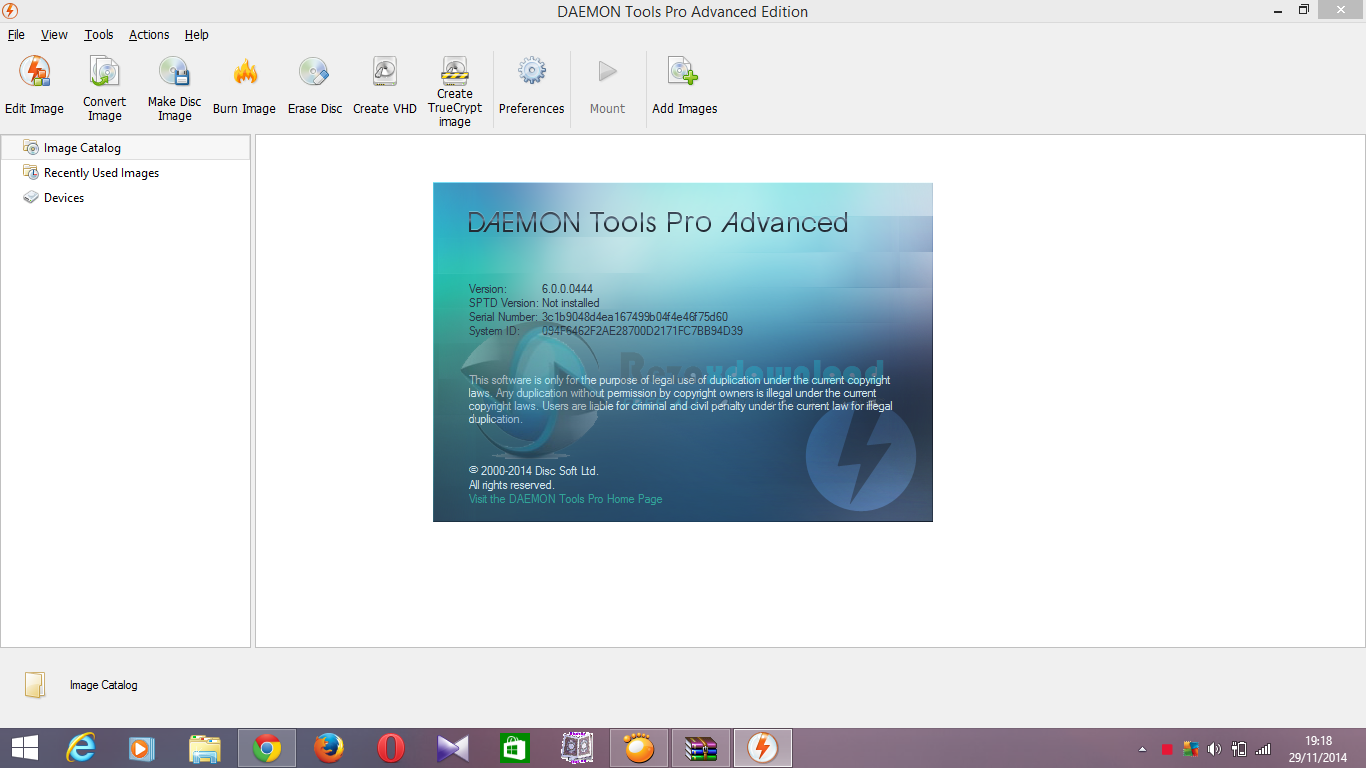The height and width of the screenshot is (768, 1366).
Task: Restore down the DAEMON Tools window
Action: tap(1303, 10)
